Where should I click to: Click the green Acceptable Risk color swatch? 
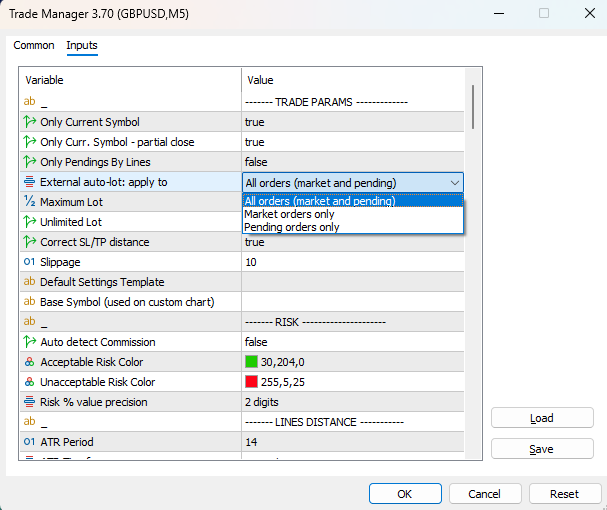tap(251, 362)
